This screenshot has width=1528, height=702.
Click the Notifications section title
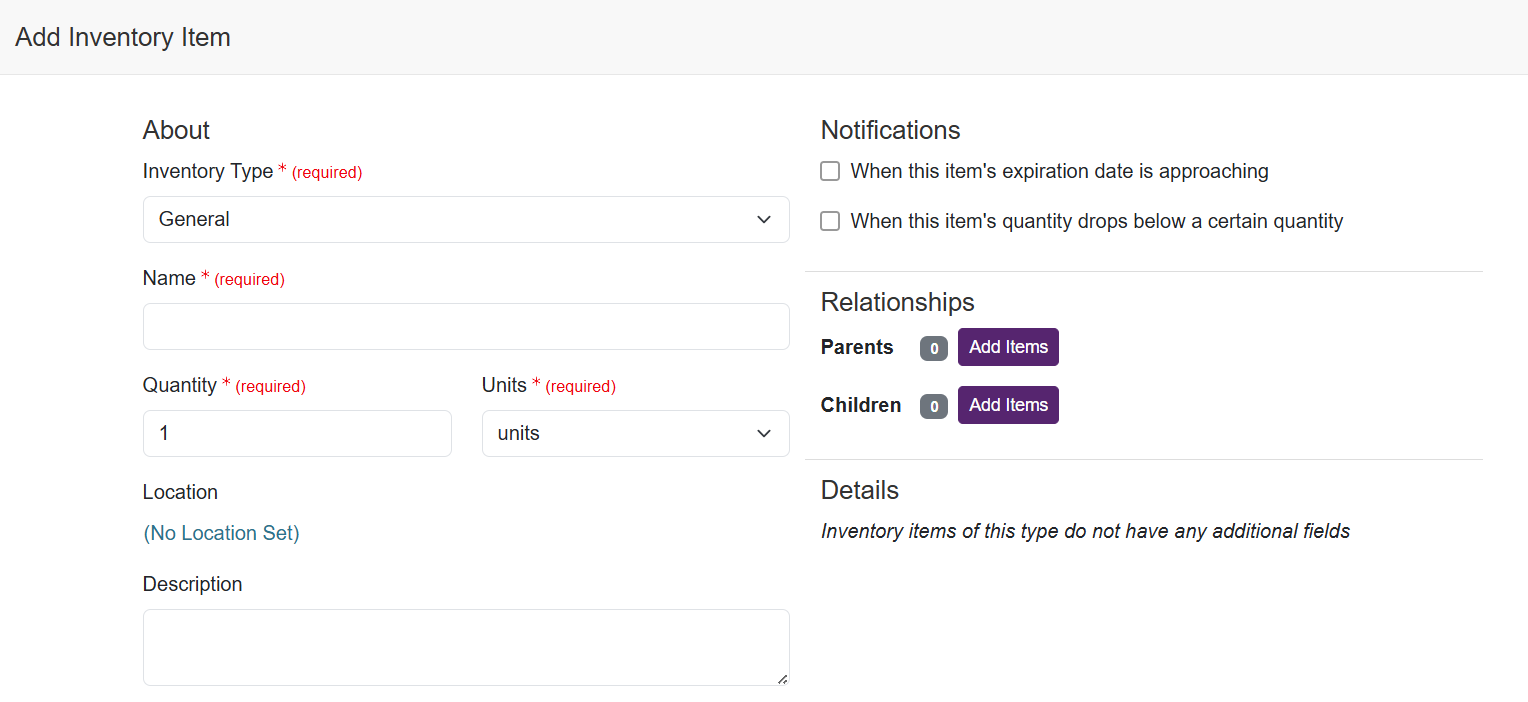(890, 130)
